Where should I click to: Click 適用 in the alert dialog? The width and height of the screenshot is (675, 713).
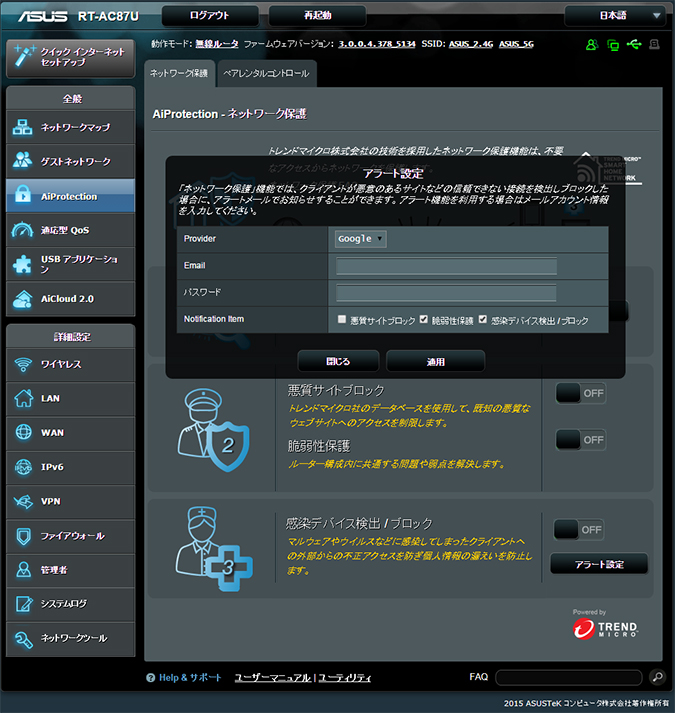point(435,362)
